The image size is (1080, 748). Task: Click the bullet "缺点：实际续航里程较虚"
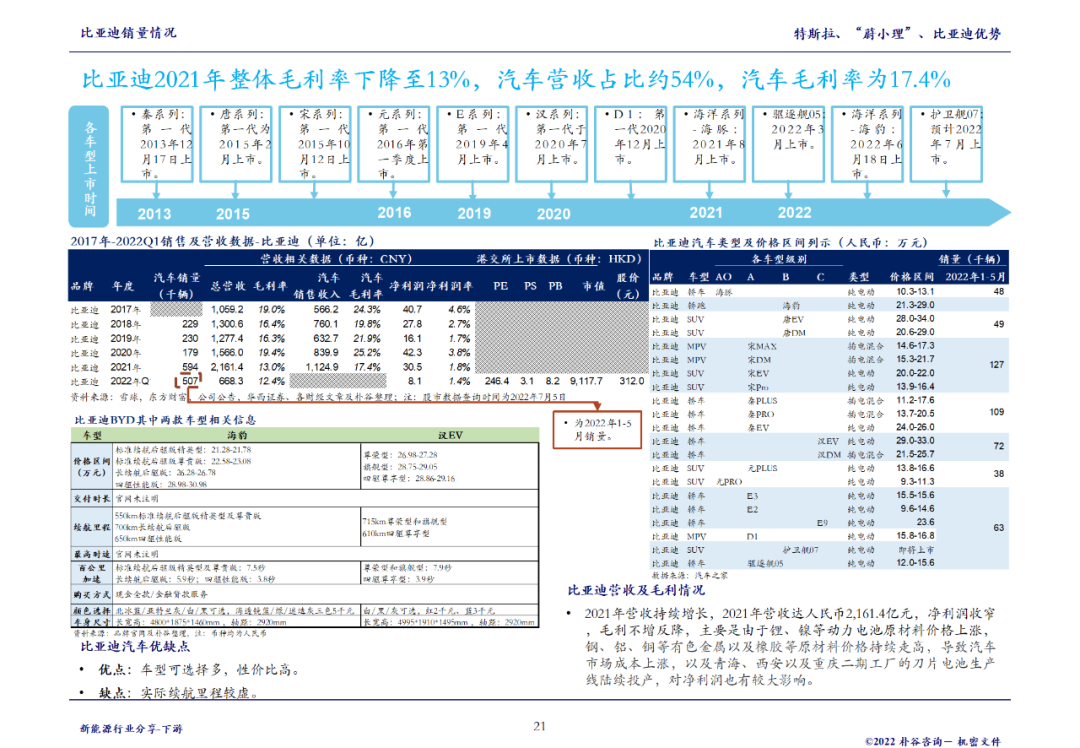(x=178, y=693)
